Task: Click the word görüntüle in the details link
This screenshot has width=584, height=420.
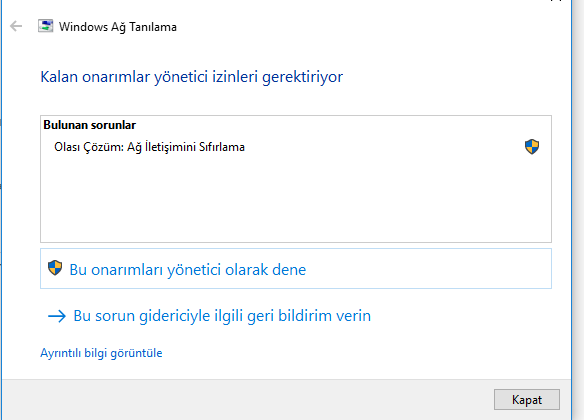Action: (136, 353)
